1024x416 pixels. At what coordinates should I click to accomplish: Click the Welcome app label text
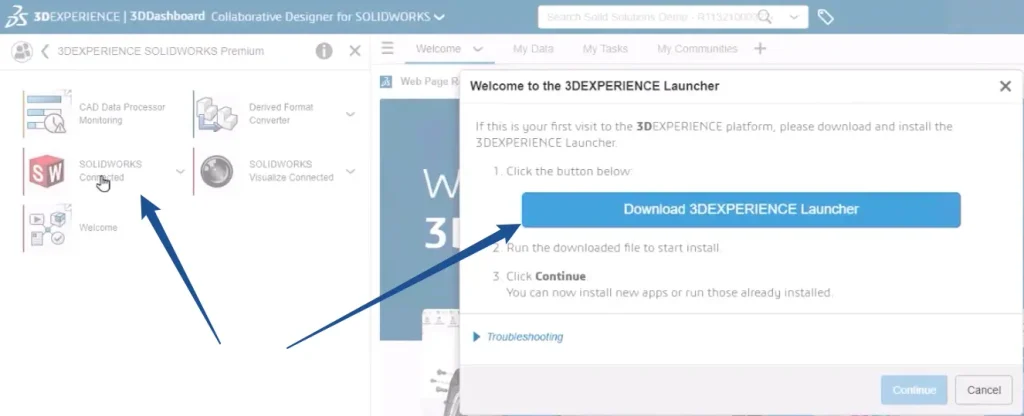[x=98, y=228]
